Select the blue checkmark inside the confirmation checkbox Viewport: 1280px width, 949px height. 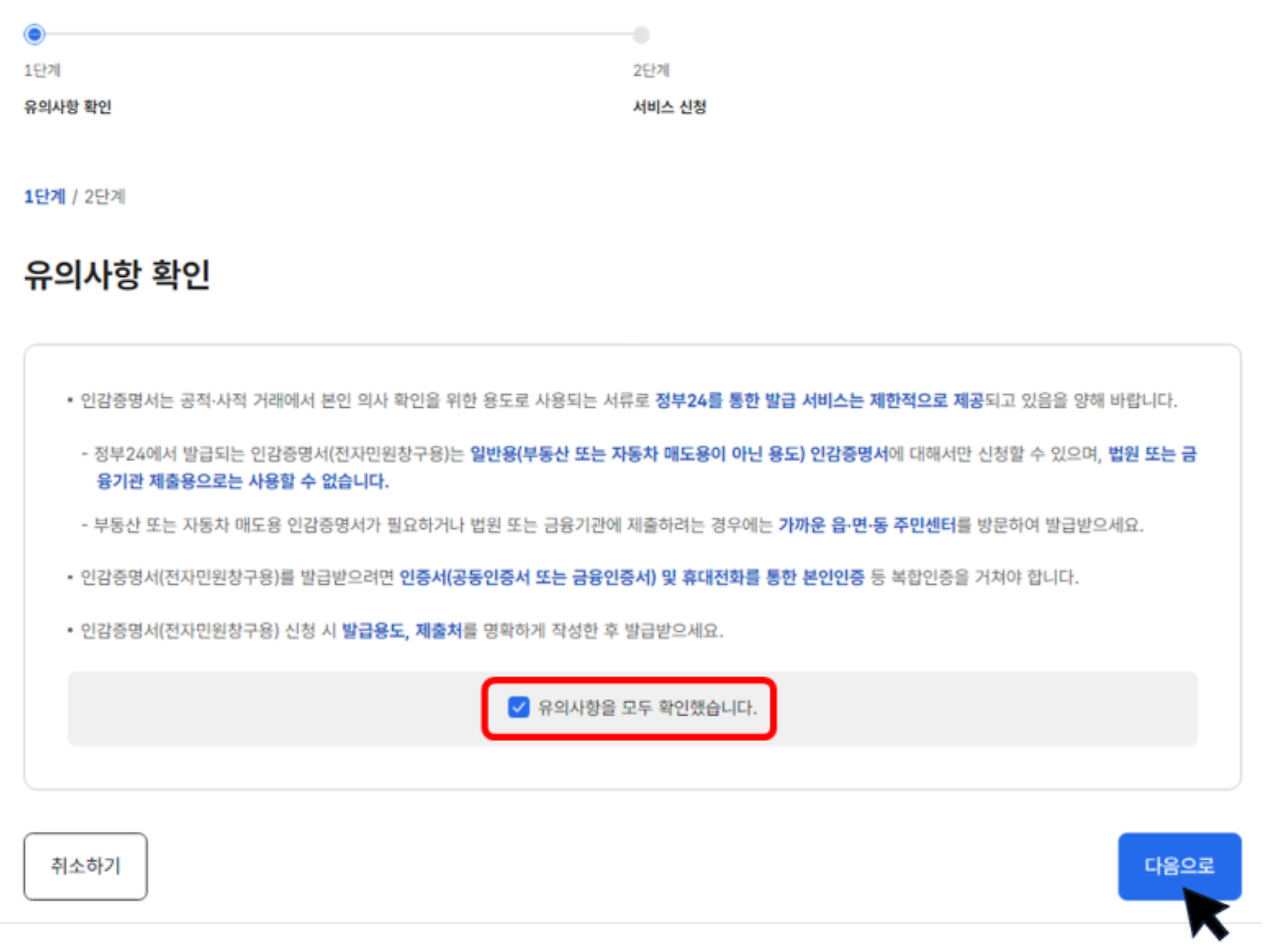click(519, 709)
